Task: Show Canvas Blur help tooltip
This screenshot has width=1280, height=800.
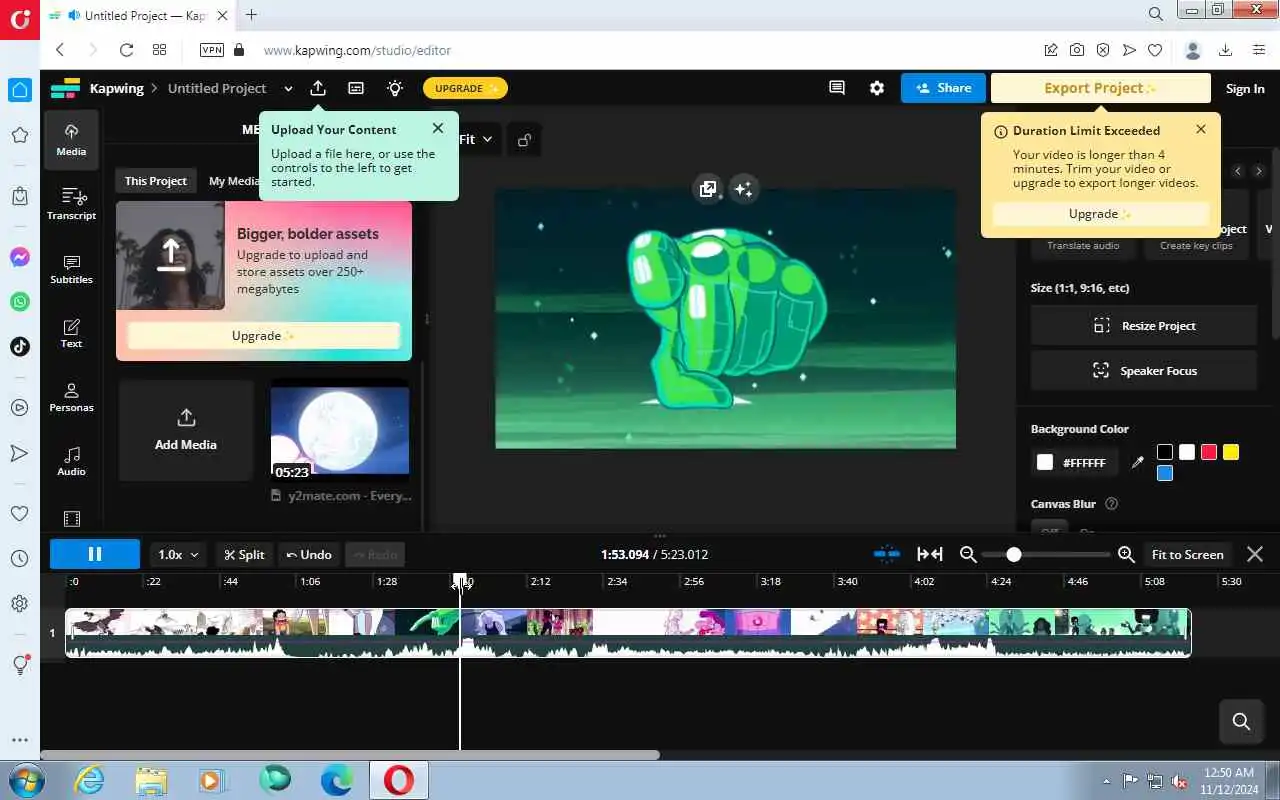Action: coord(1111,504)
